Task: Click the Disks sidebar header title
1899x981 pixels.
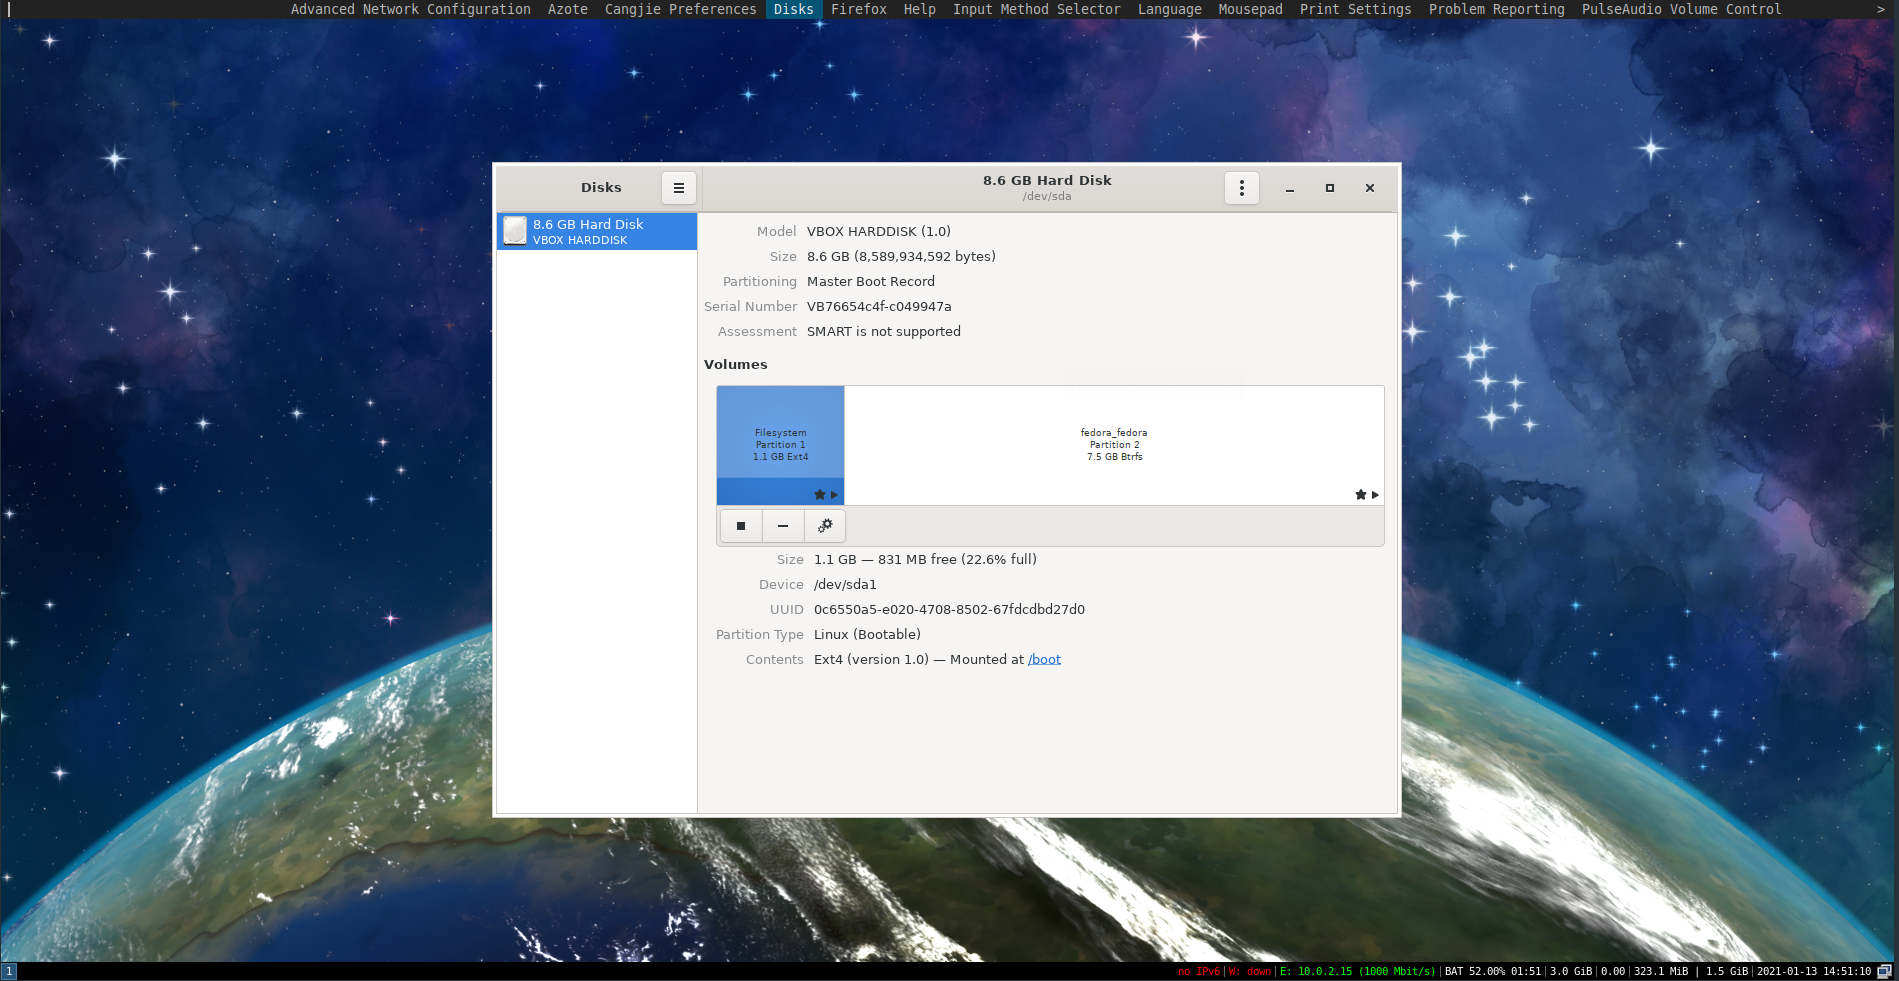Action: pyautogui.click(x=601, y=187)
